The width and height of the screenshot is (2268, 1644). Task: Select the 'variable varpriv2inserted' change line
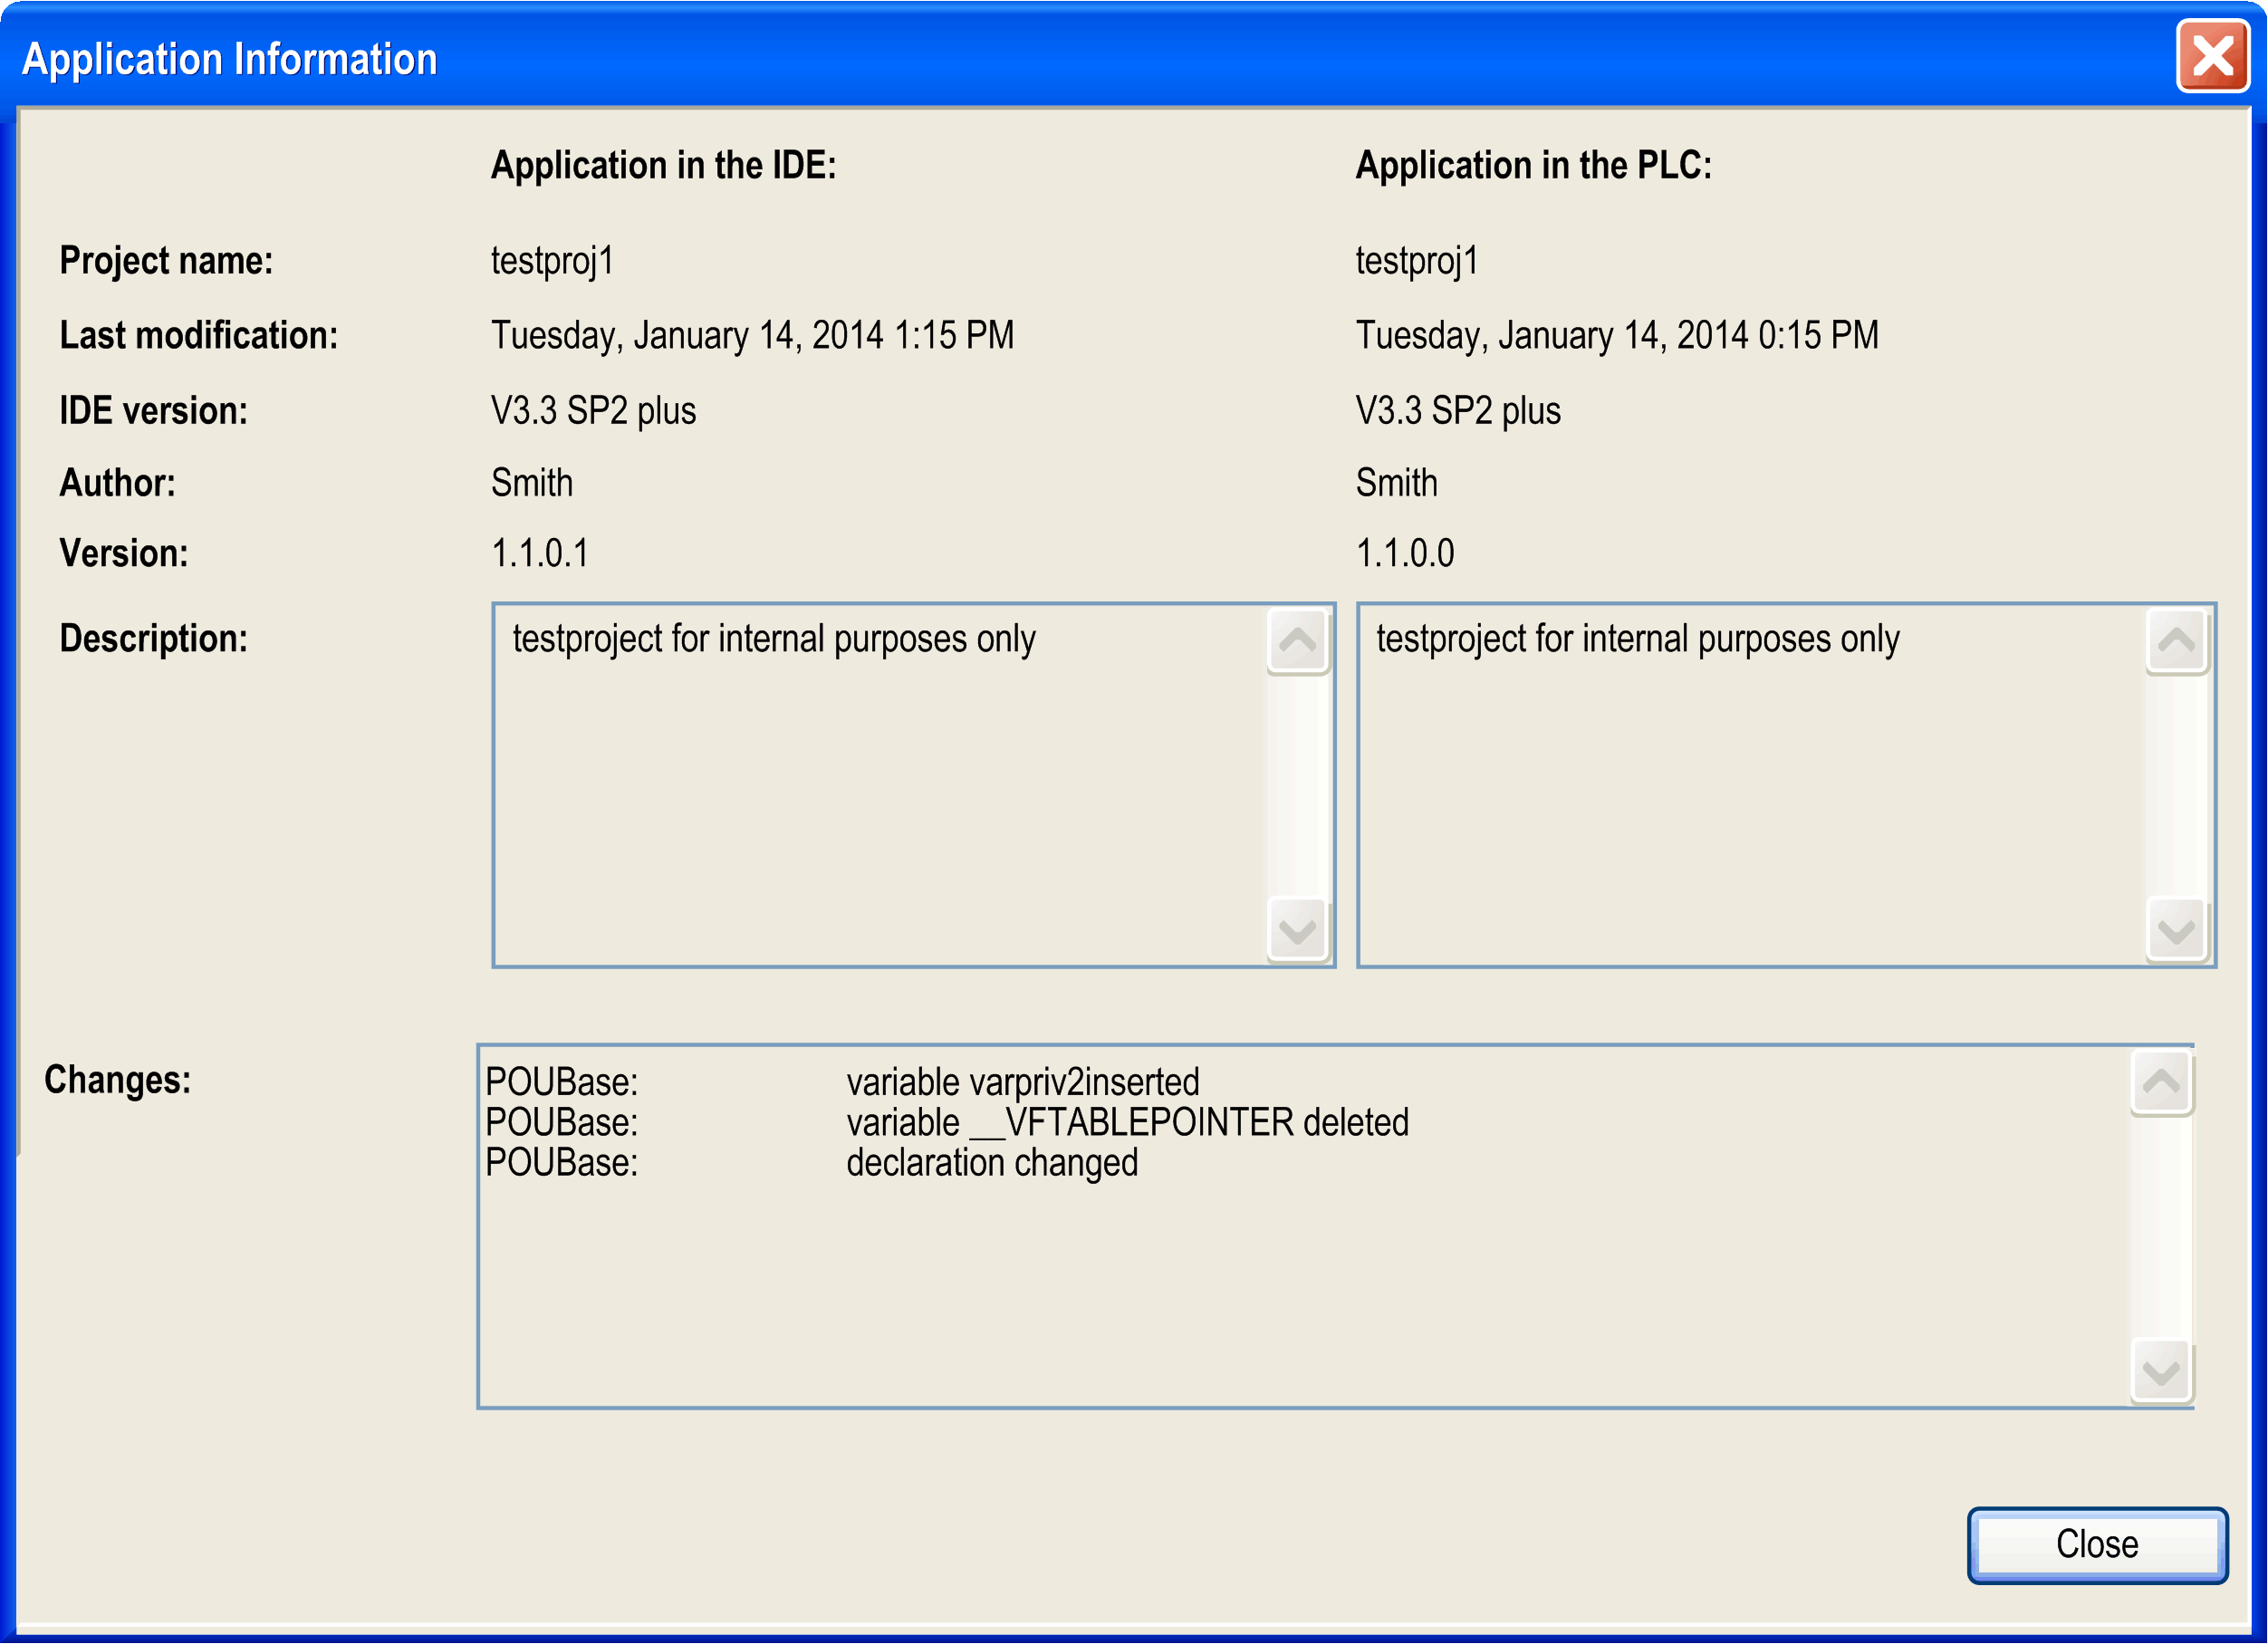(x=1022, y=1082)
